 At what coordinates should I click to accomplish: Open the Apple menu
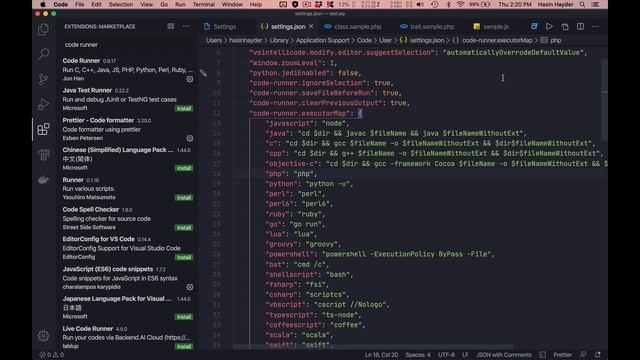click(x=43, y=4)
